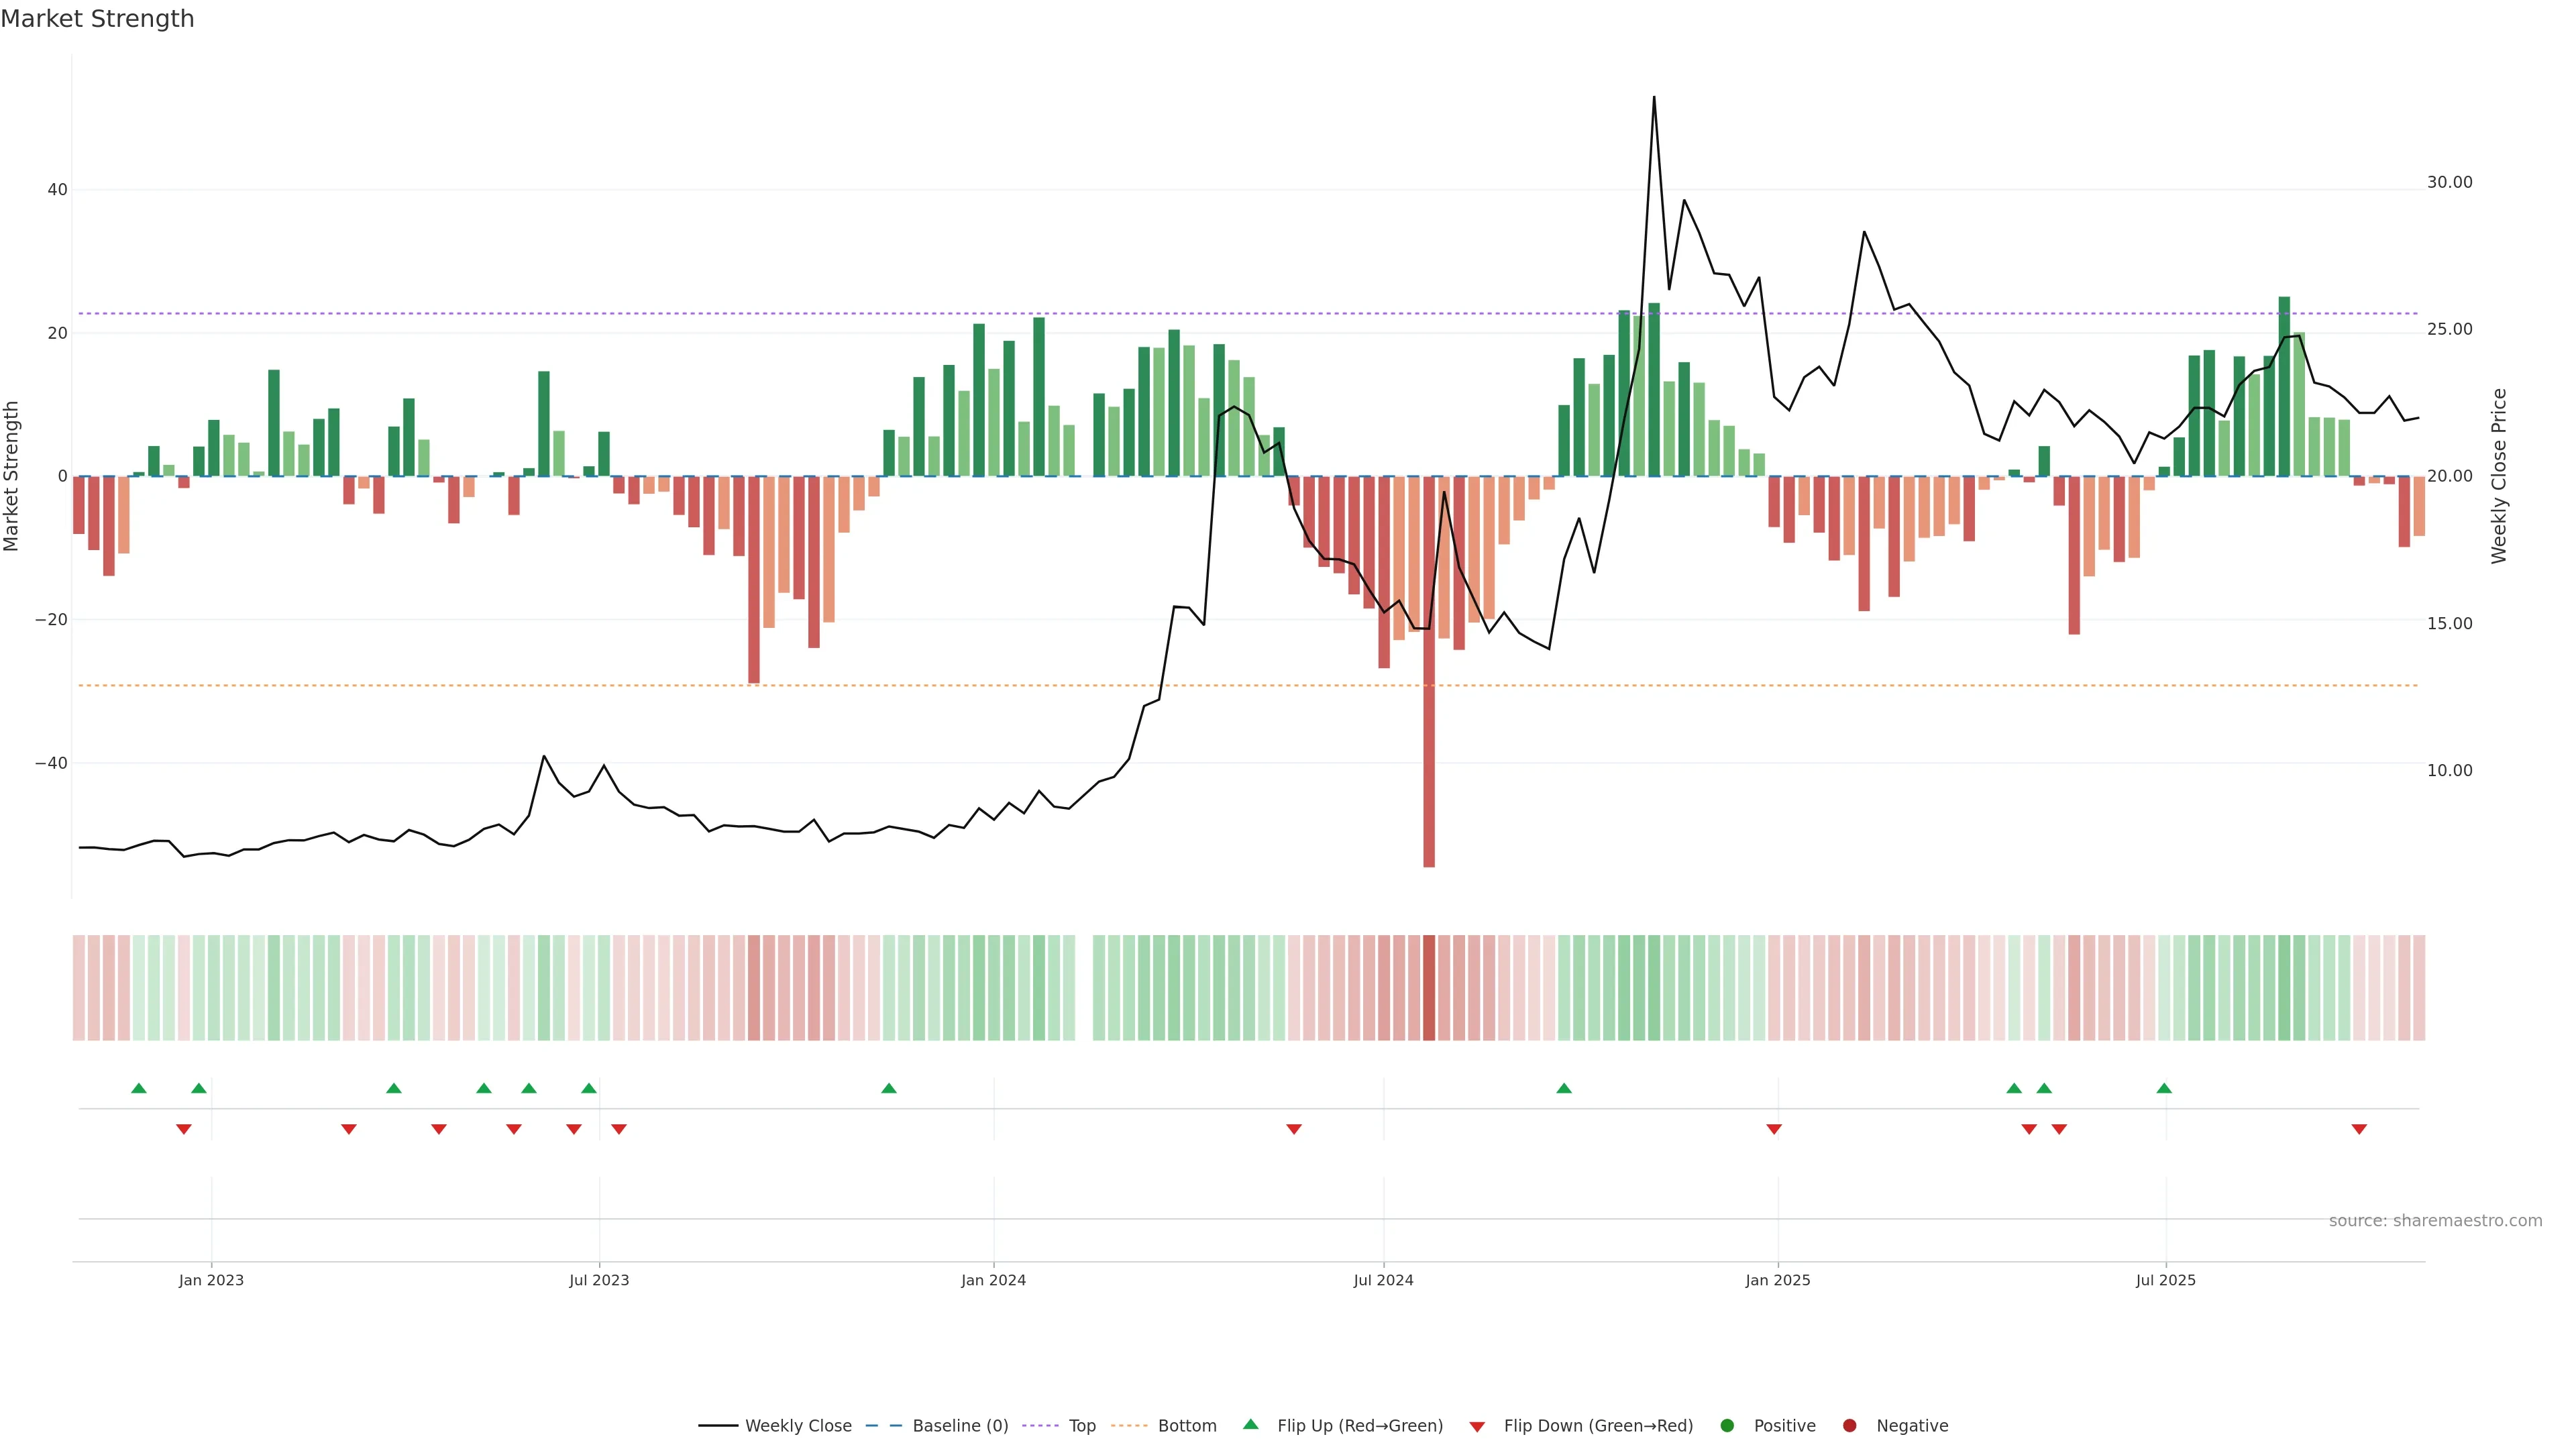
Task: Click the darkest red heatmap strip cell
Action: (1429, 987)
